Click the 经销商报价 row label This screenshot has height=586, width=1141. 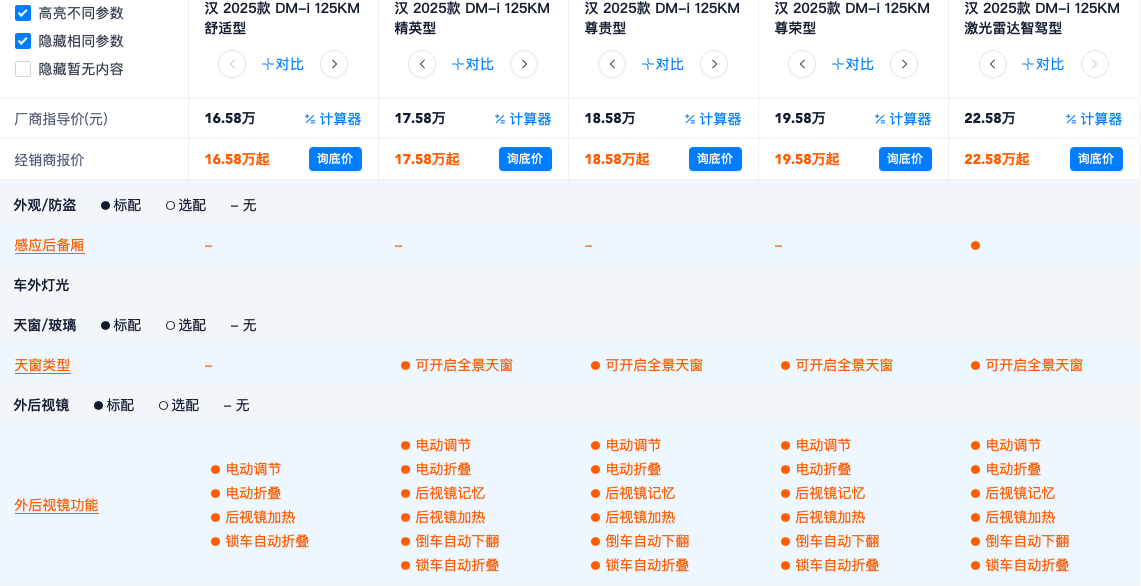tap(49, 160)
